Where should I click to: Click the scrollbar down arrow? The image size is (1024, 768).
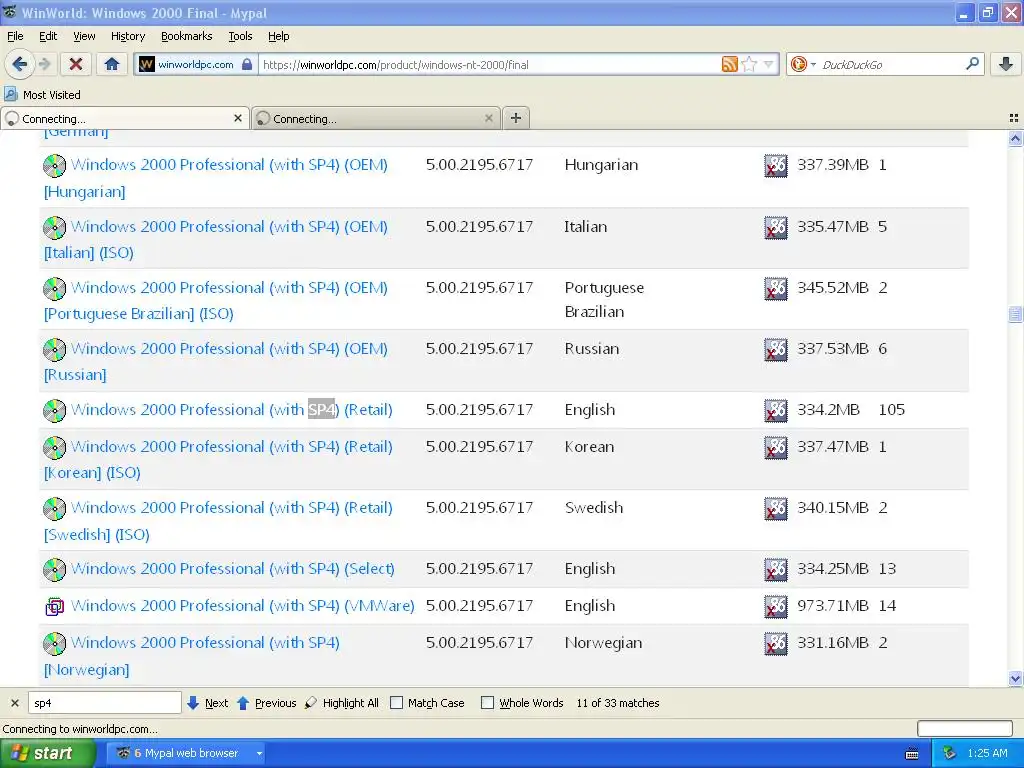coord(1015,679)
